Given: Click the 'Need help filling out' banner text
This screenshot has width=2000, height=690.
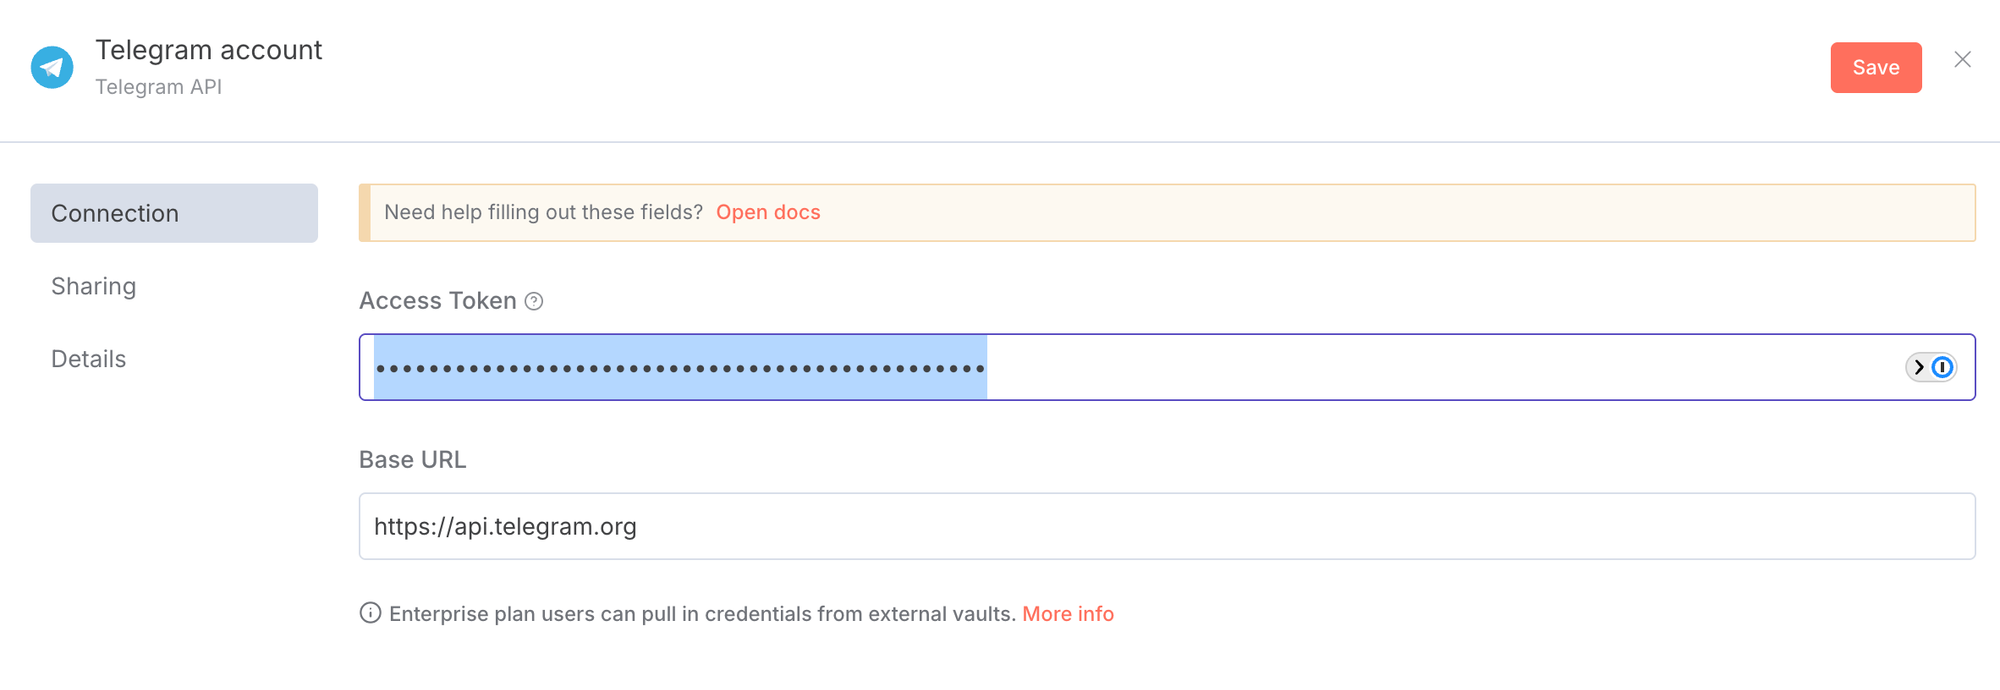Looking at the screenshot, I should click(x=543, y=212).
